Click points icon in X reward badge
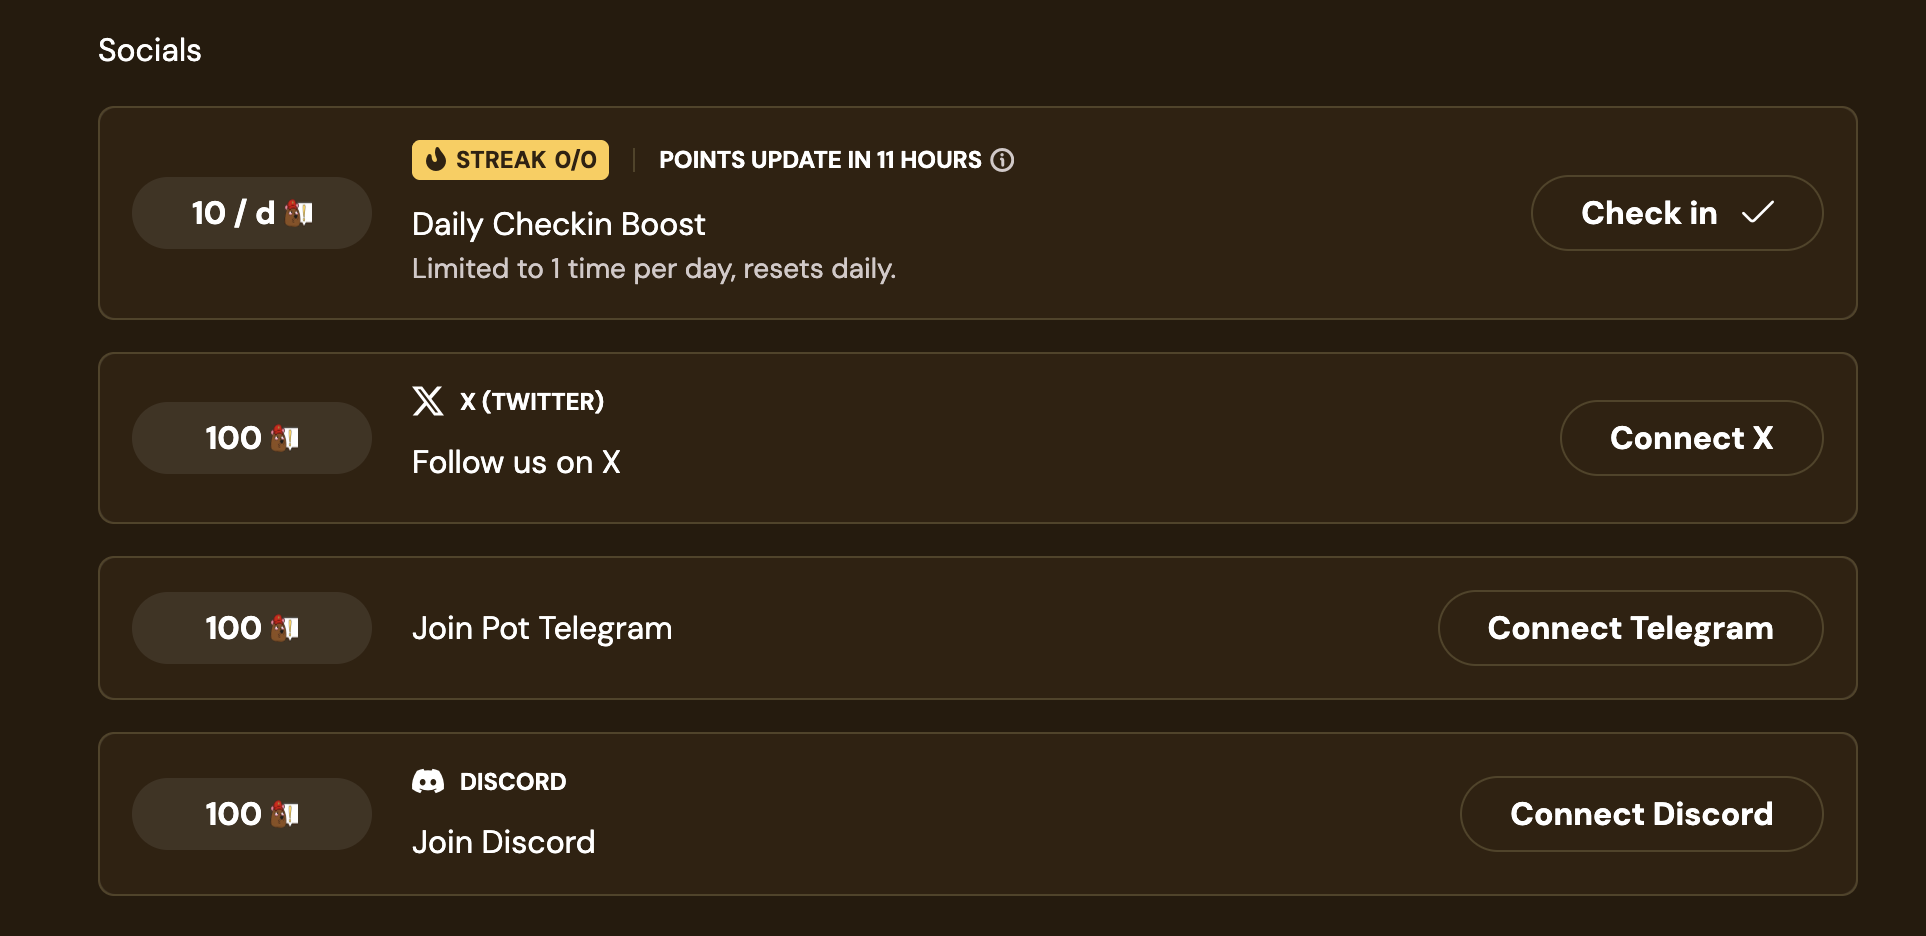 click(285, 438)
